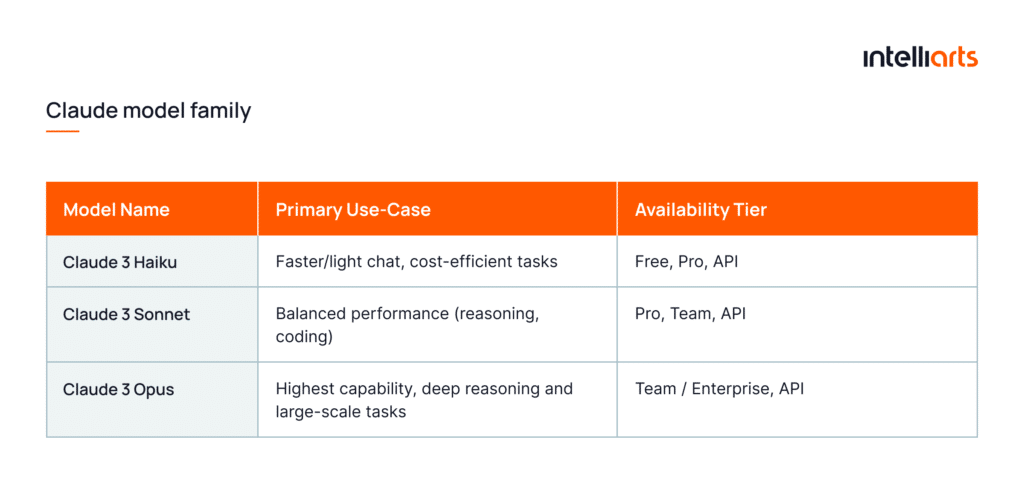
Task: Click the Model Name column header
Action: pyautogui.click(x=116, y=210)
